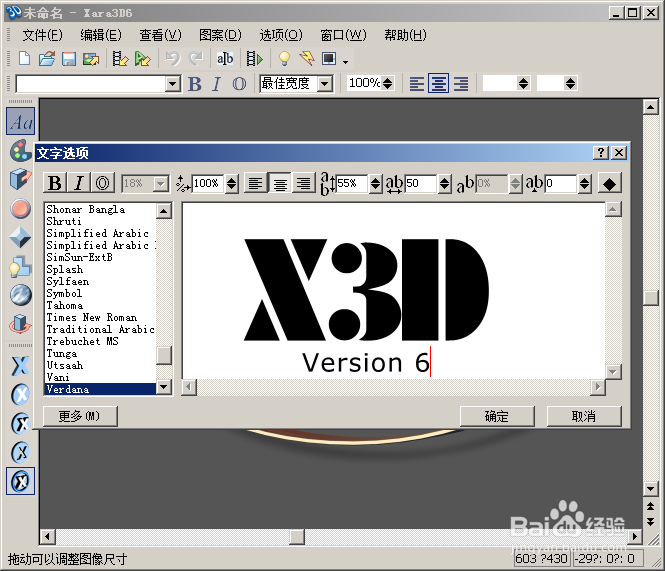Select Tahoma in the font list

pos(100,305)
